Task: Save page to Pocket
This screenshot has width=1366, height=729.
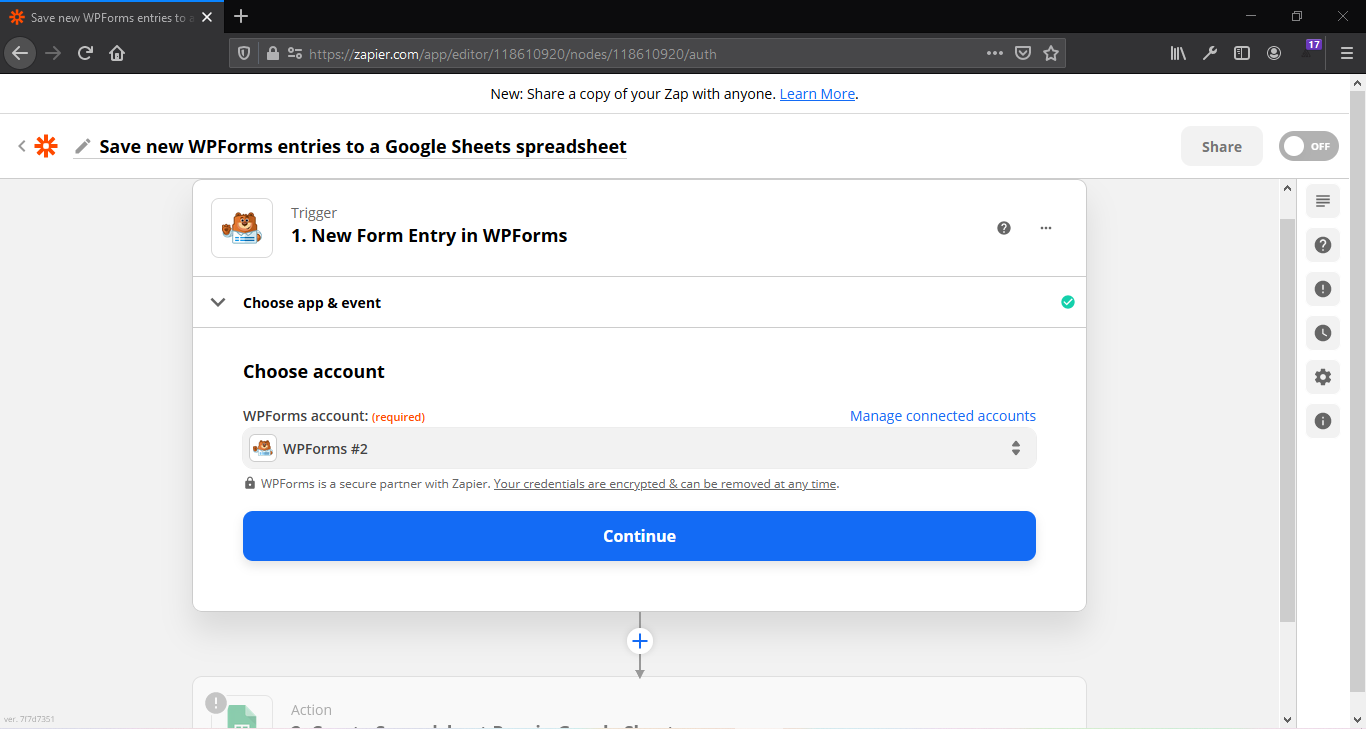Action: (x=1023, y=53)
